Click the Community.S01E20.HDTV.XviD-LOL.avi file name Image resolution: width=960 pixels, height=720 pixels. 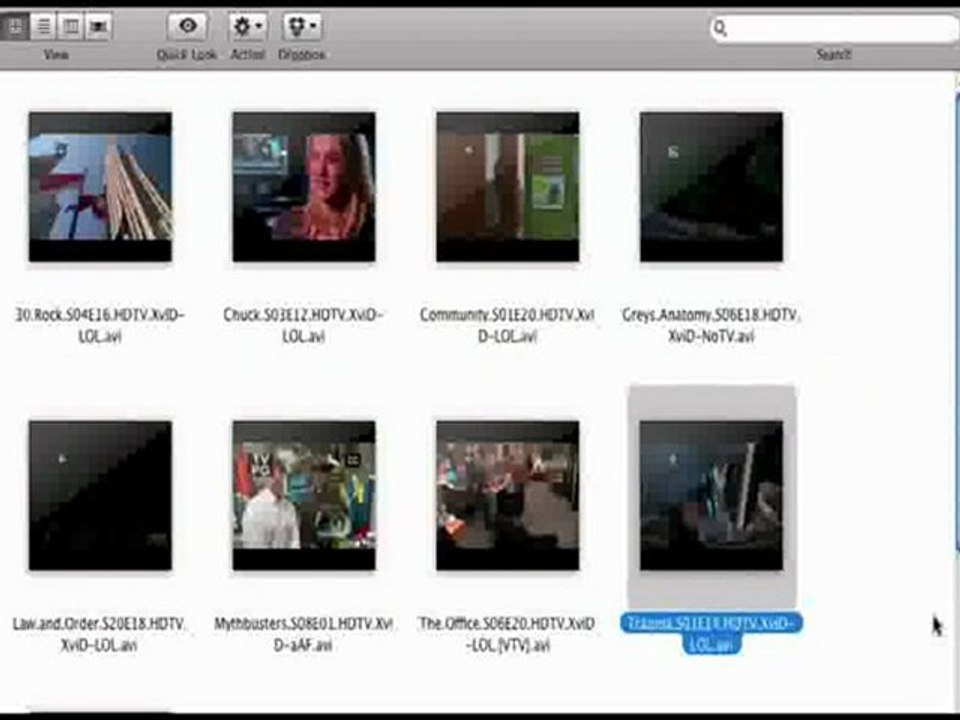coord(507,325)
